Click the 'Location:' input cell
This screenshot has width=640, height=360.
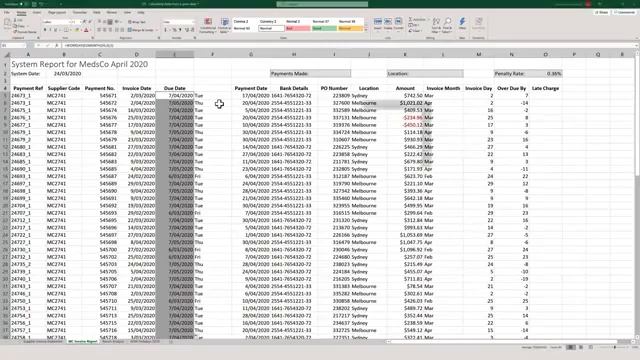425,74
